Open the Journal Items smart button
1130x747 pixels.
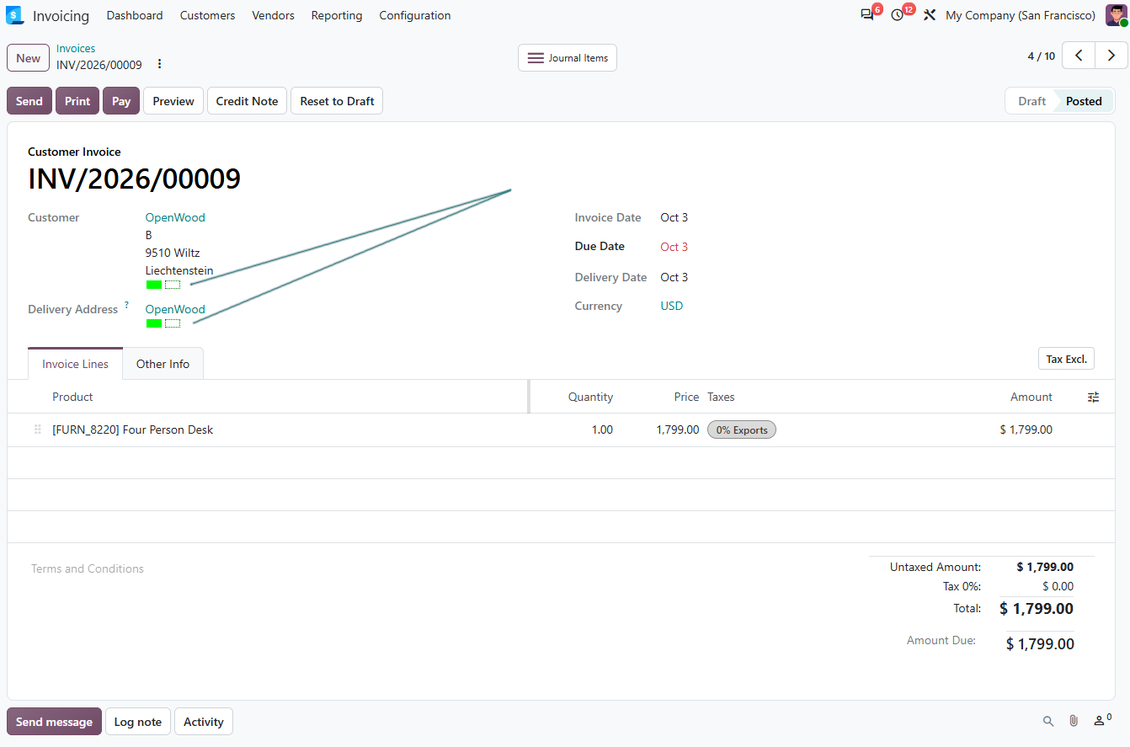(x=568, y=58)
